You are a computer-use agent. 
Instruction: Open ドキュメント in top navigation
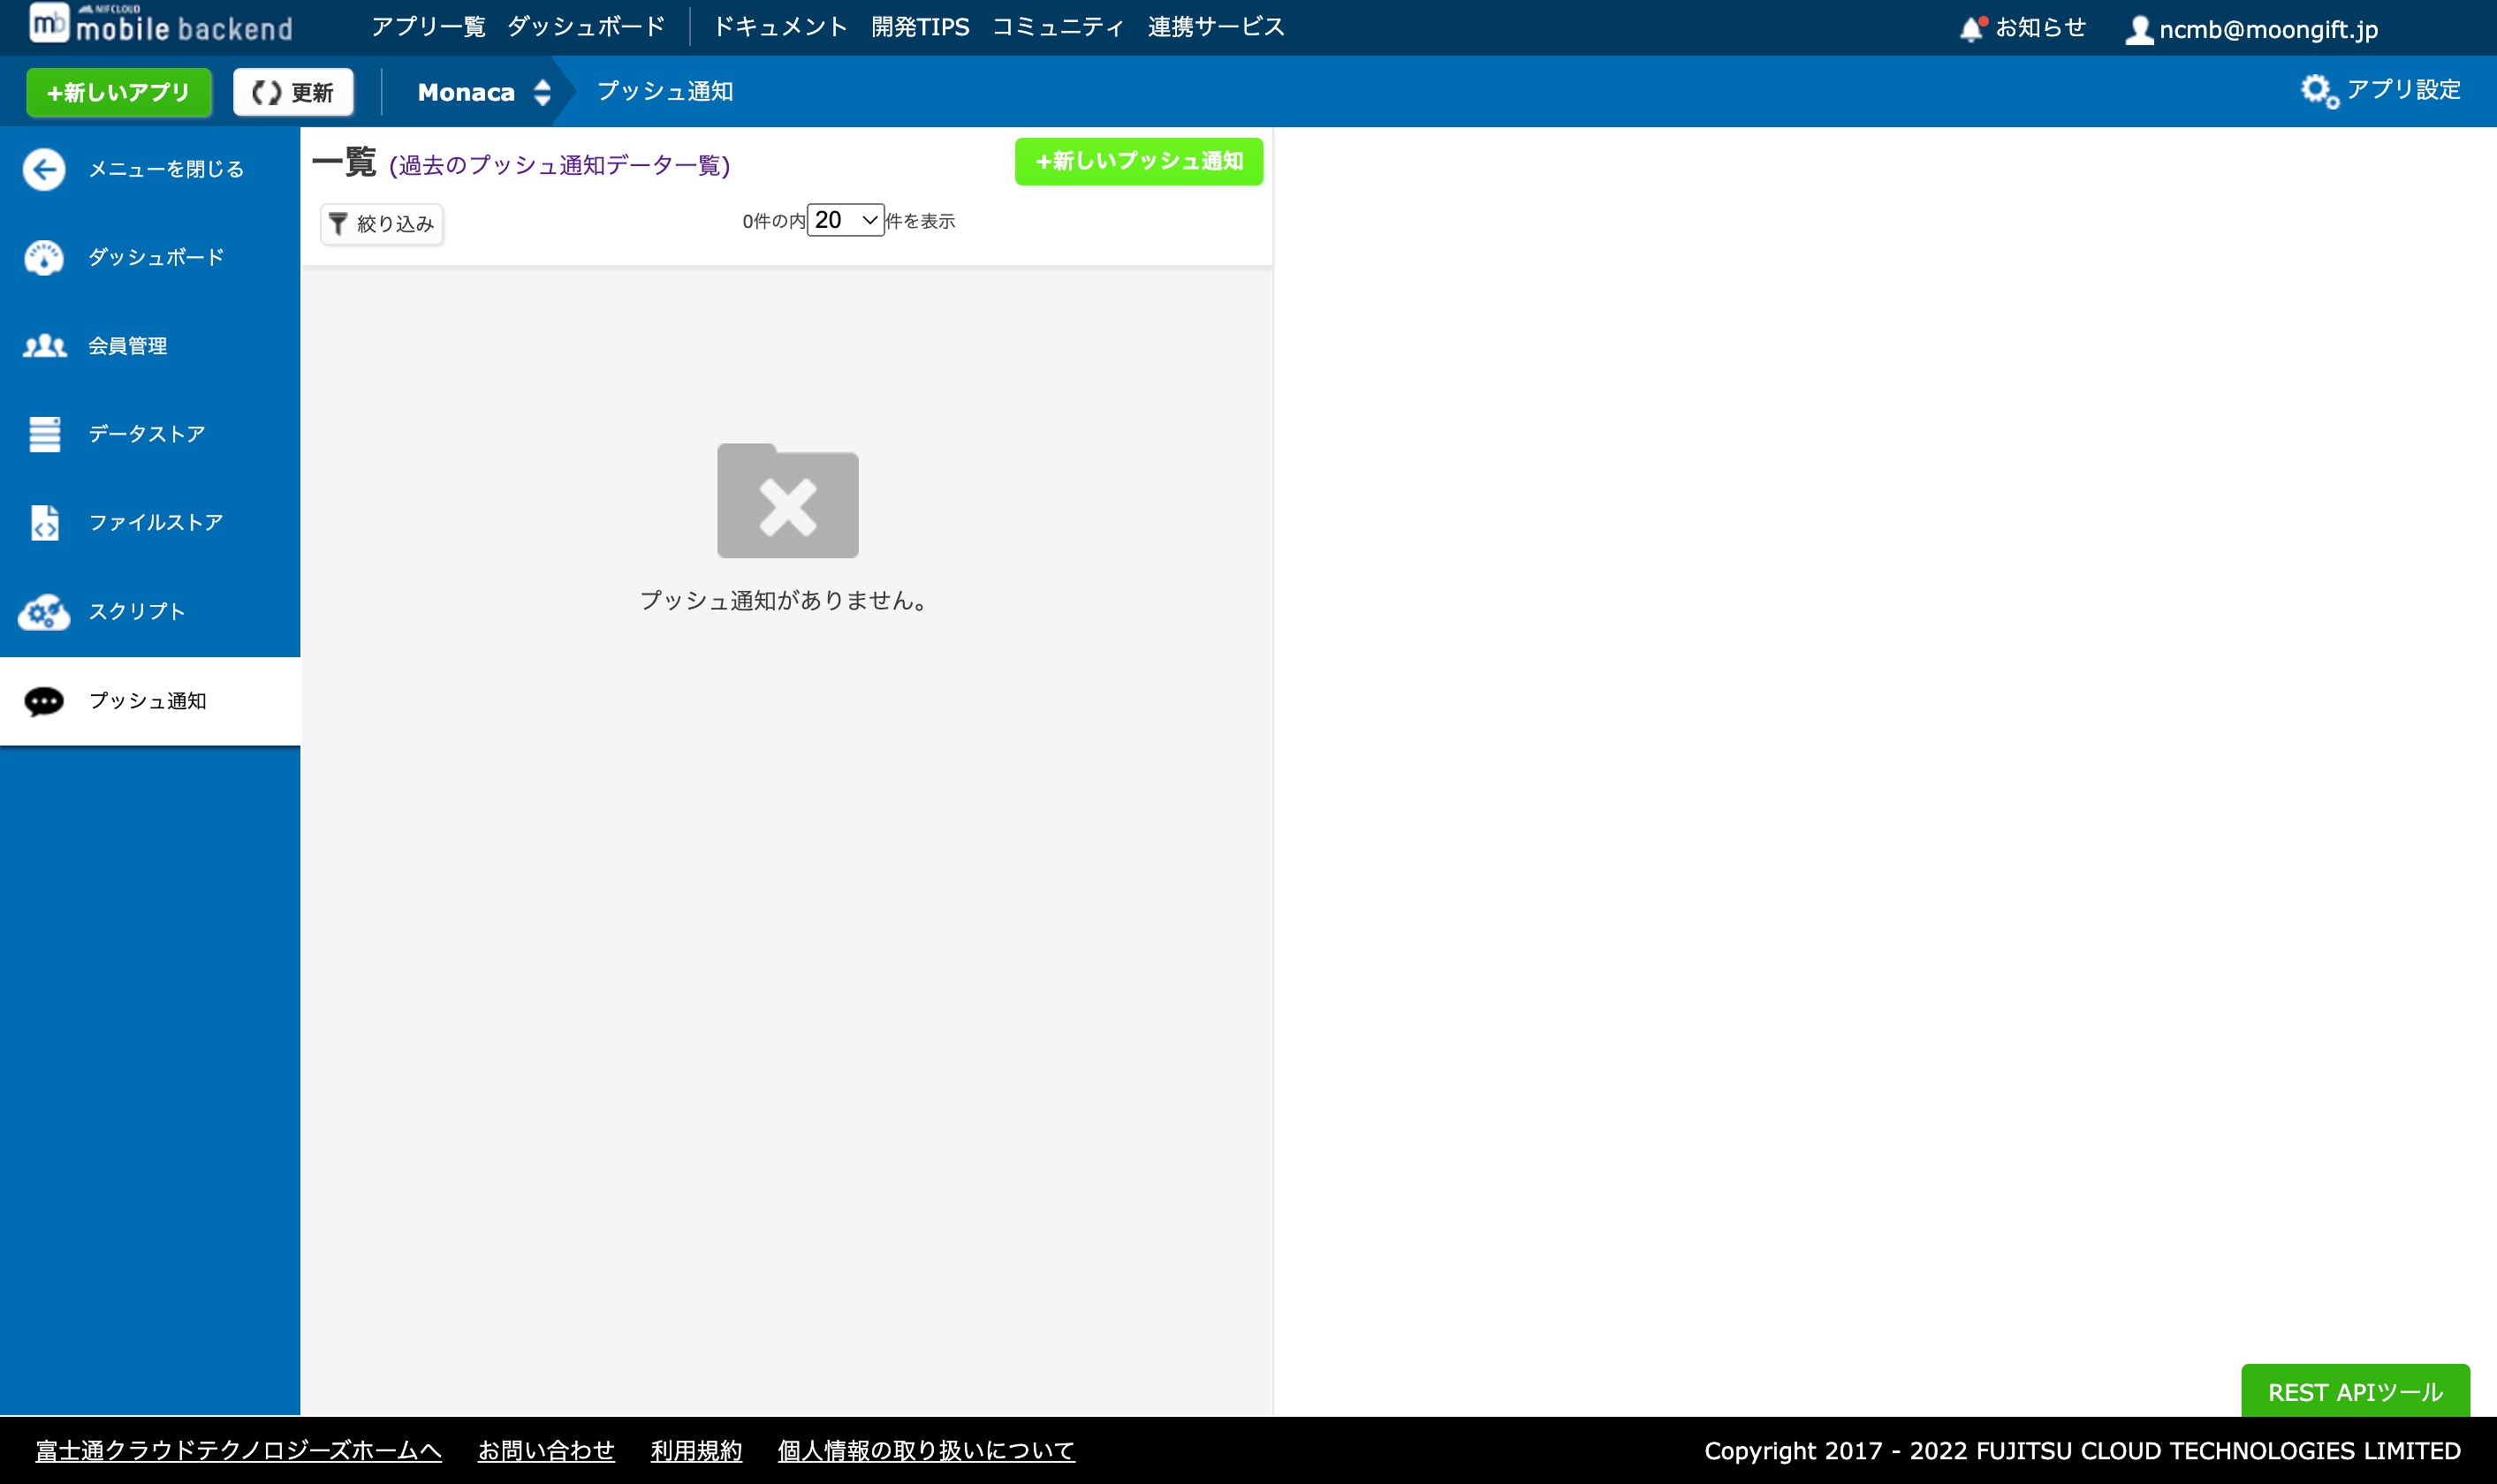tap(780, 26)
